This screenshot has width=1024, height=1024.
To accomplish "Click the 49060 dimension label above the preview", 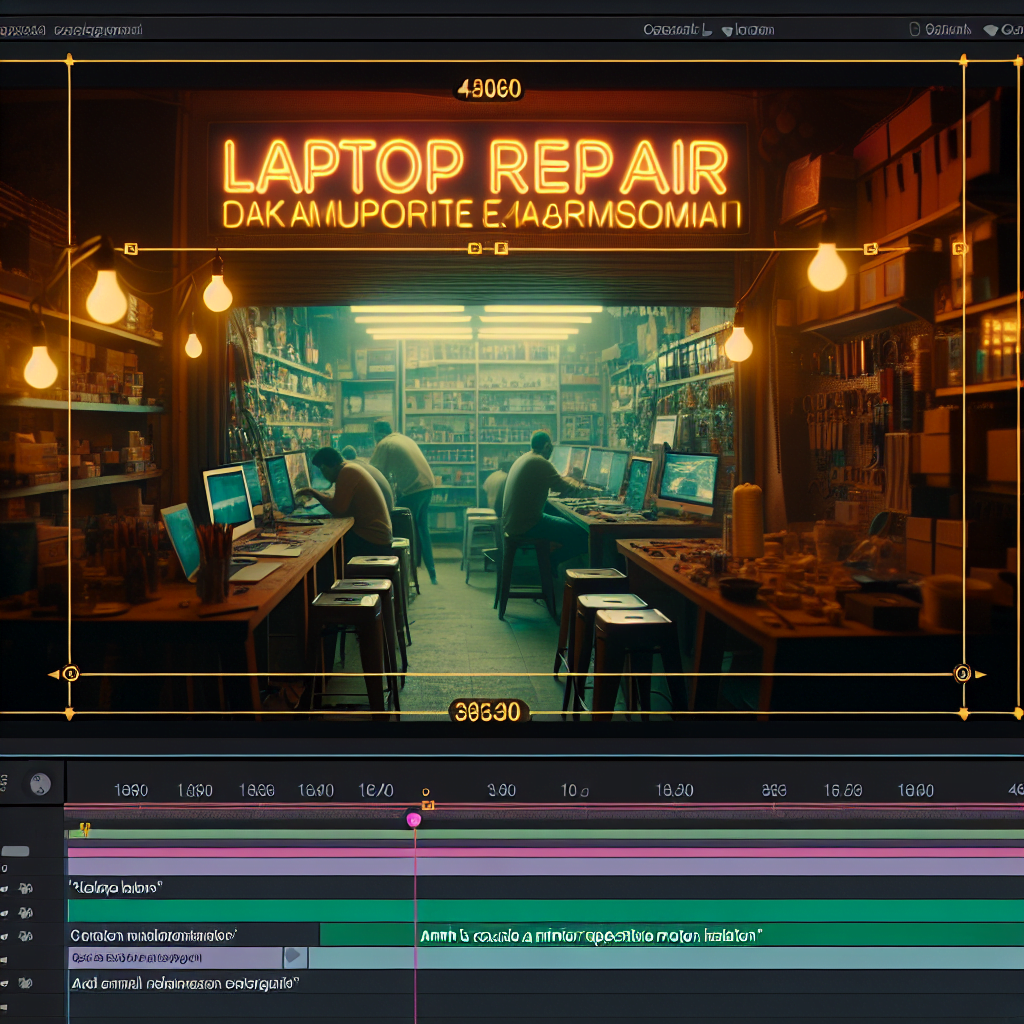I will (488, 89).
